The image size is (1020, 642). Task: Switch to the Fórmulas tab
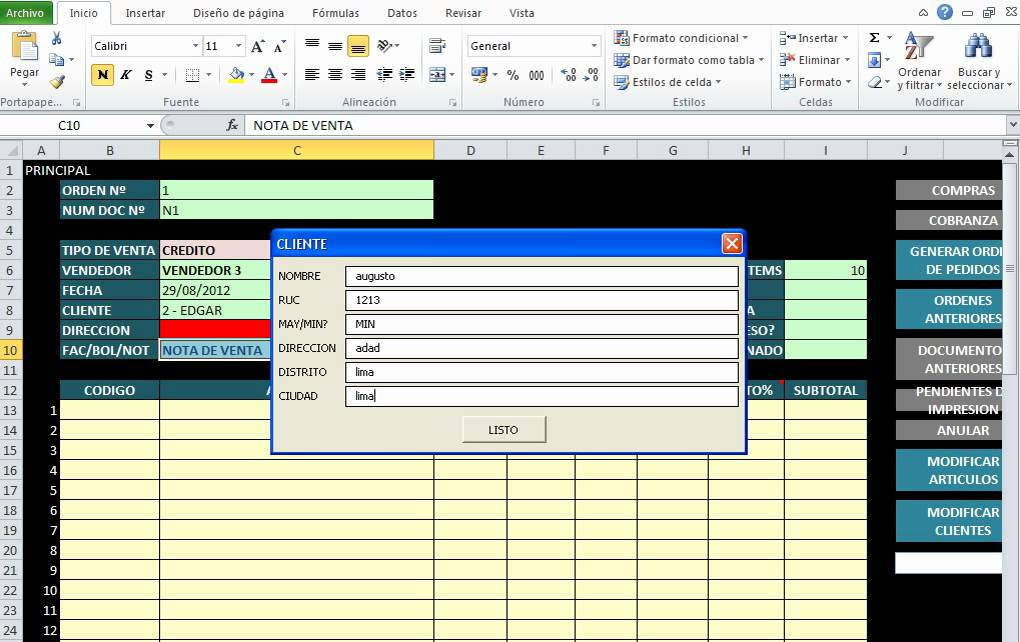click(336, 13)
